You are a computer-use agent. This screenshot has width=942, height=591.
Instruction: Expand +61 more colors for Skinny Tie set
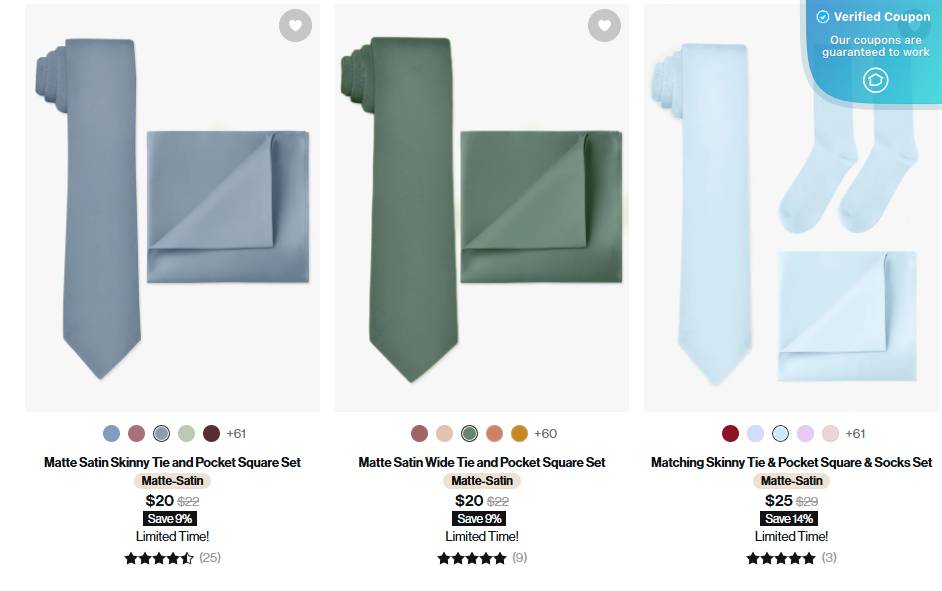[236, 434]
